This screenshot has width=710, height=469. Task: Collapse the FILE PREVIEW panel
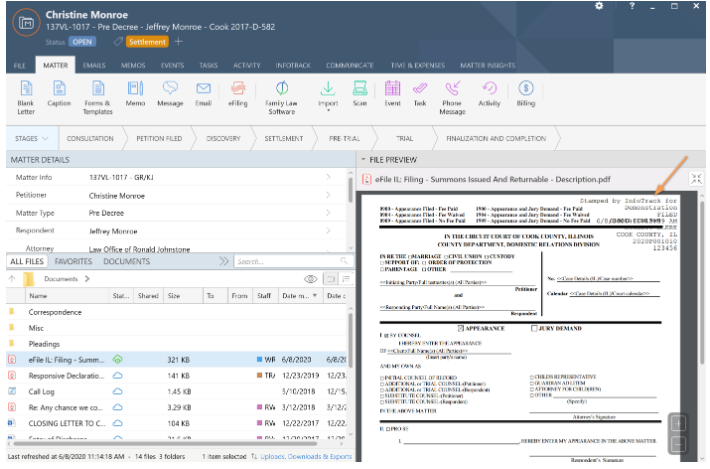[363, 159]
